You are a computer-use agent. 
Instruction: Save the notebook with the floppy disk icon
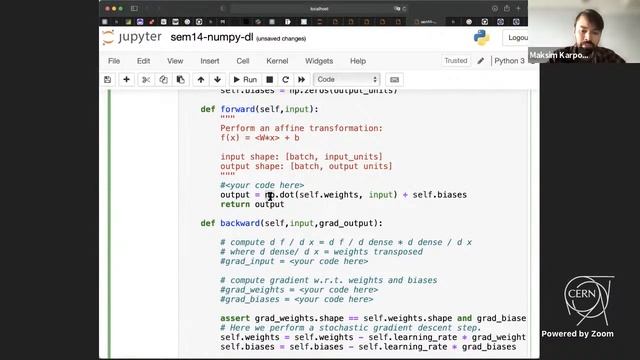[107, 80]
